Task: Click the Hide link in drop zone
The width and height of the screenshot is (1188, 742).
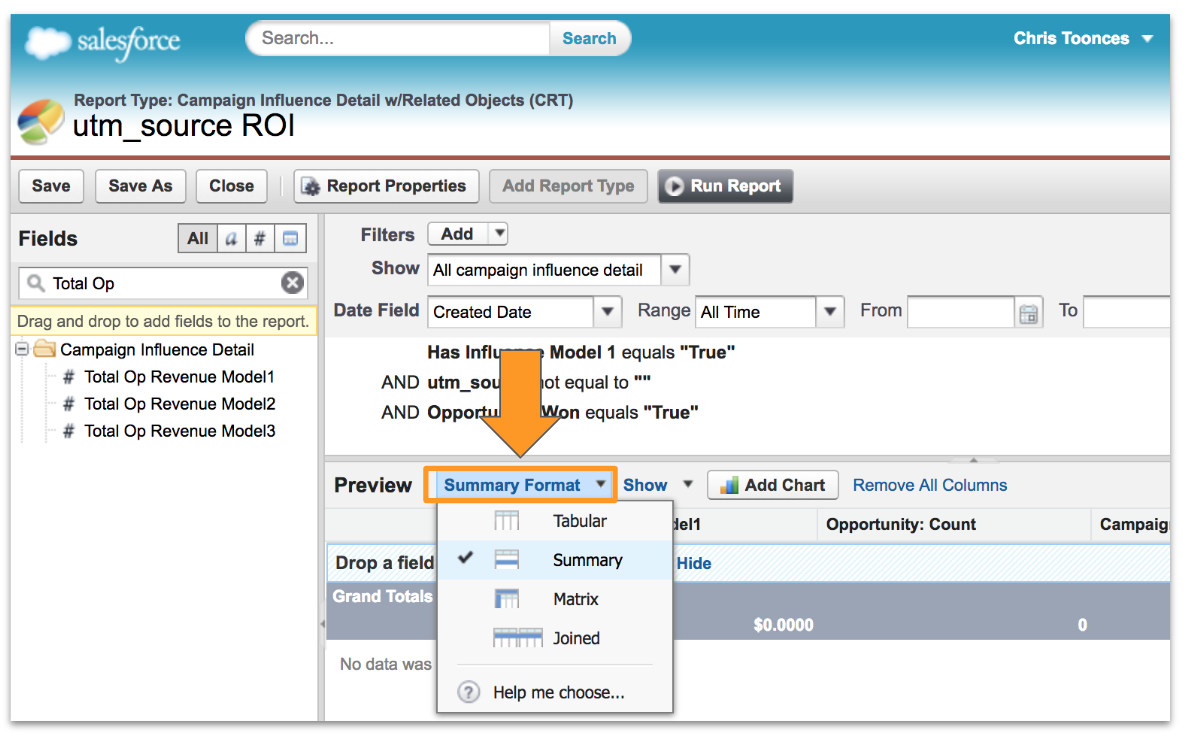Action: click(x=694, y=563)
